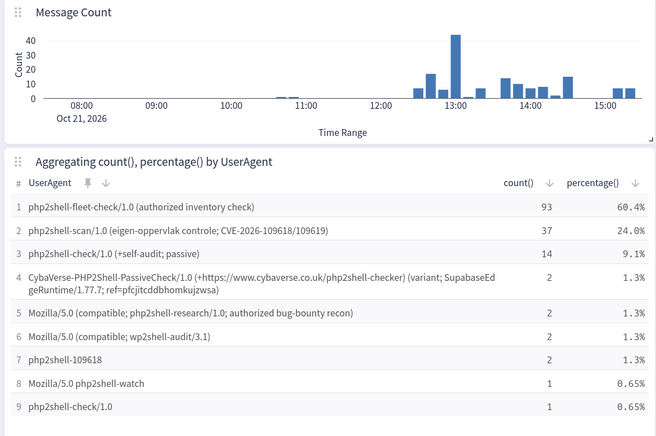Click the 14:00 time axis label
This screenshot has height=436, width=656.
point(530,105)
